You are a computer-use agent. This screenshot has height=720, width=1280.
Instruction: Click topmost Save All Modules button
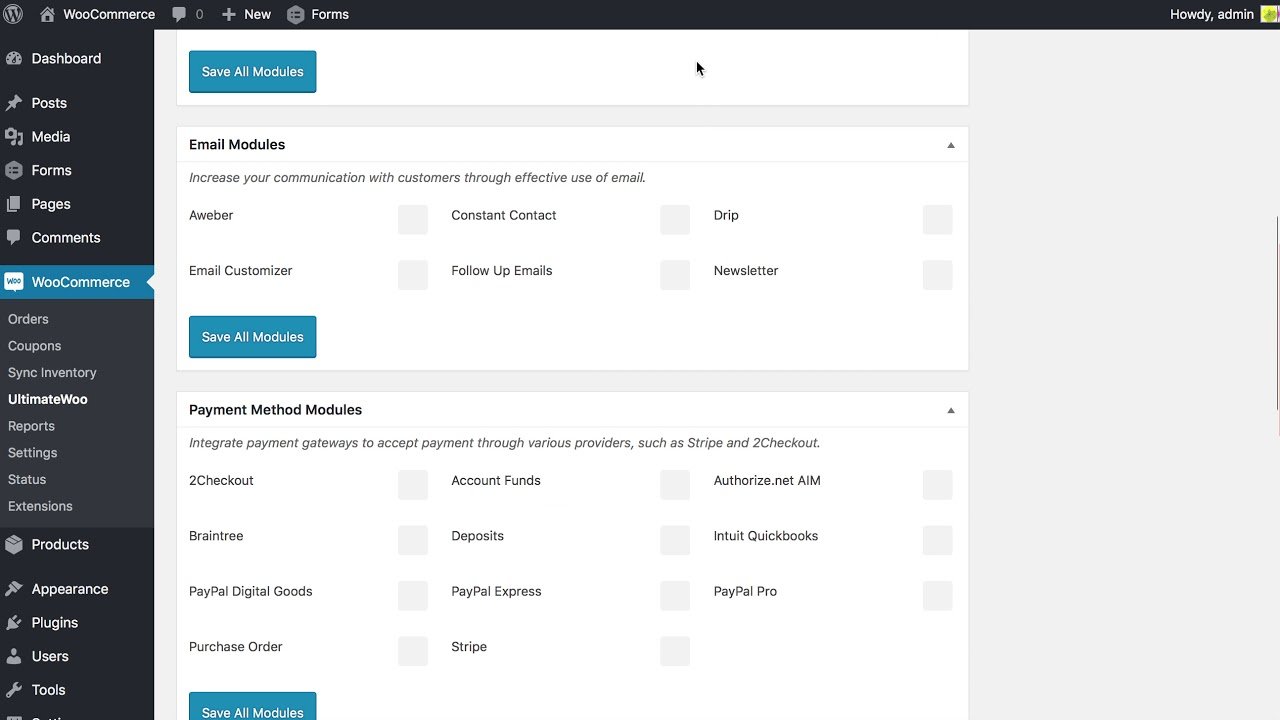(x=253, y=72)
